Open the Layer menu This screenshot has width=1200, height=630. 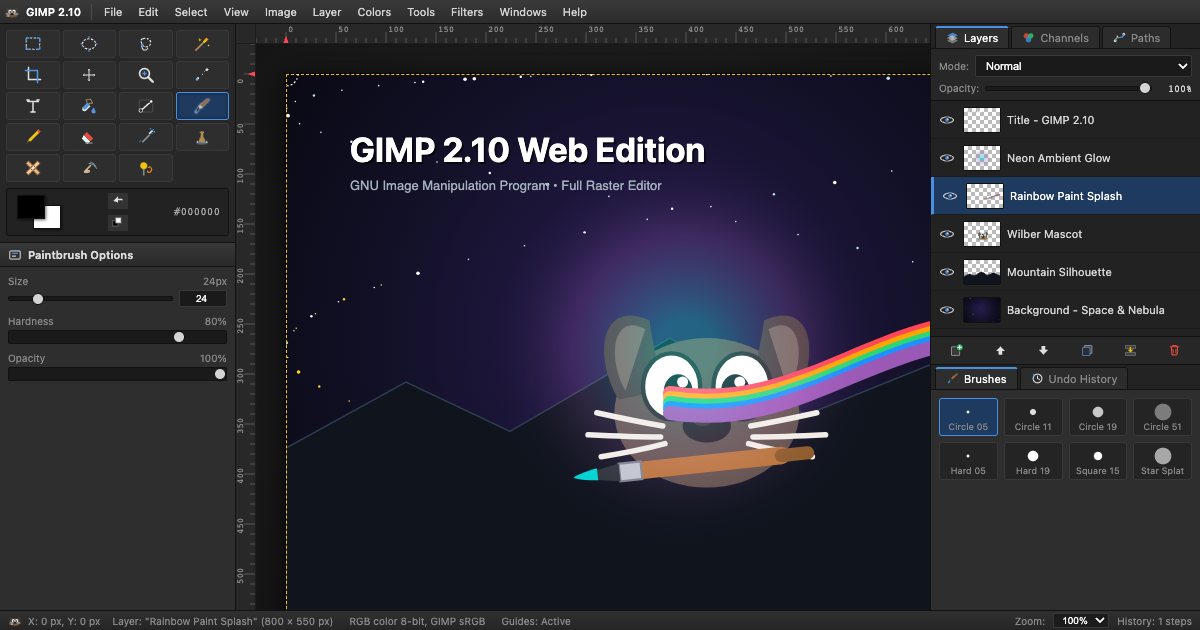(327, 12)
